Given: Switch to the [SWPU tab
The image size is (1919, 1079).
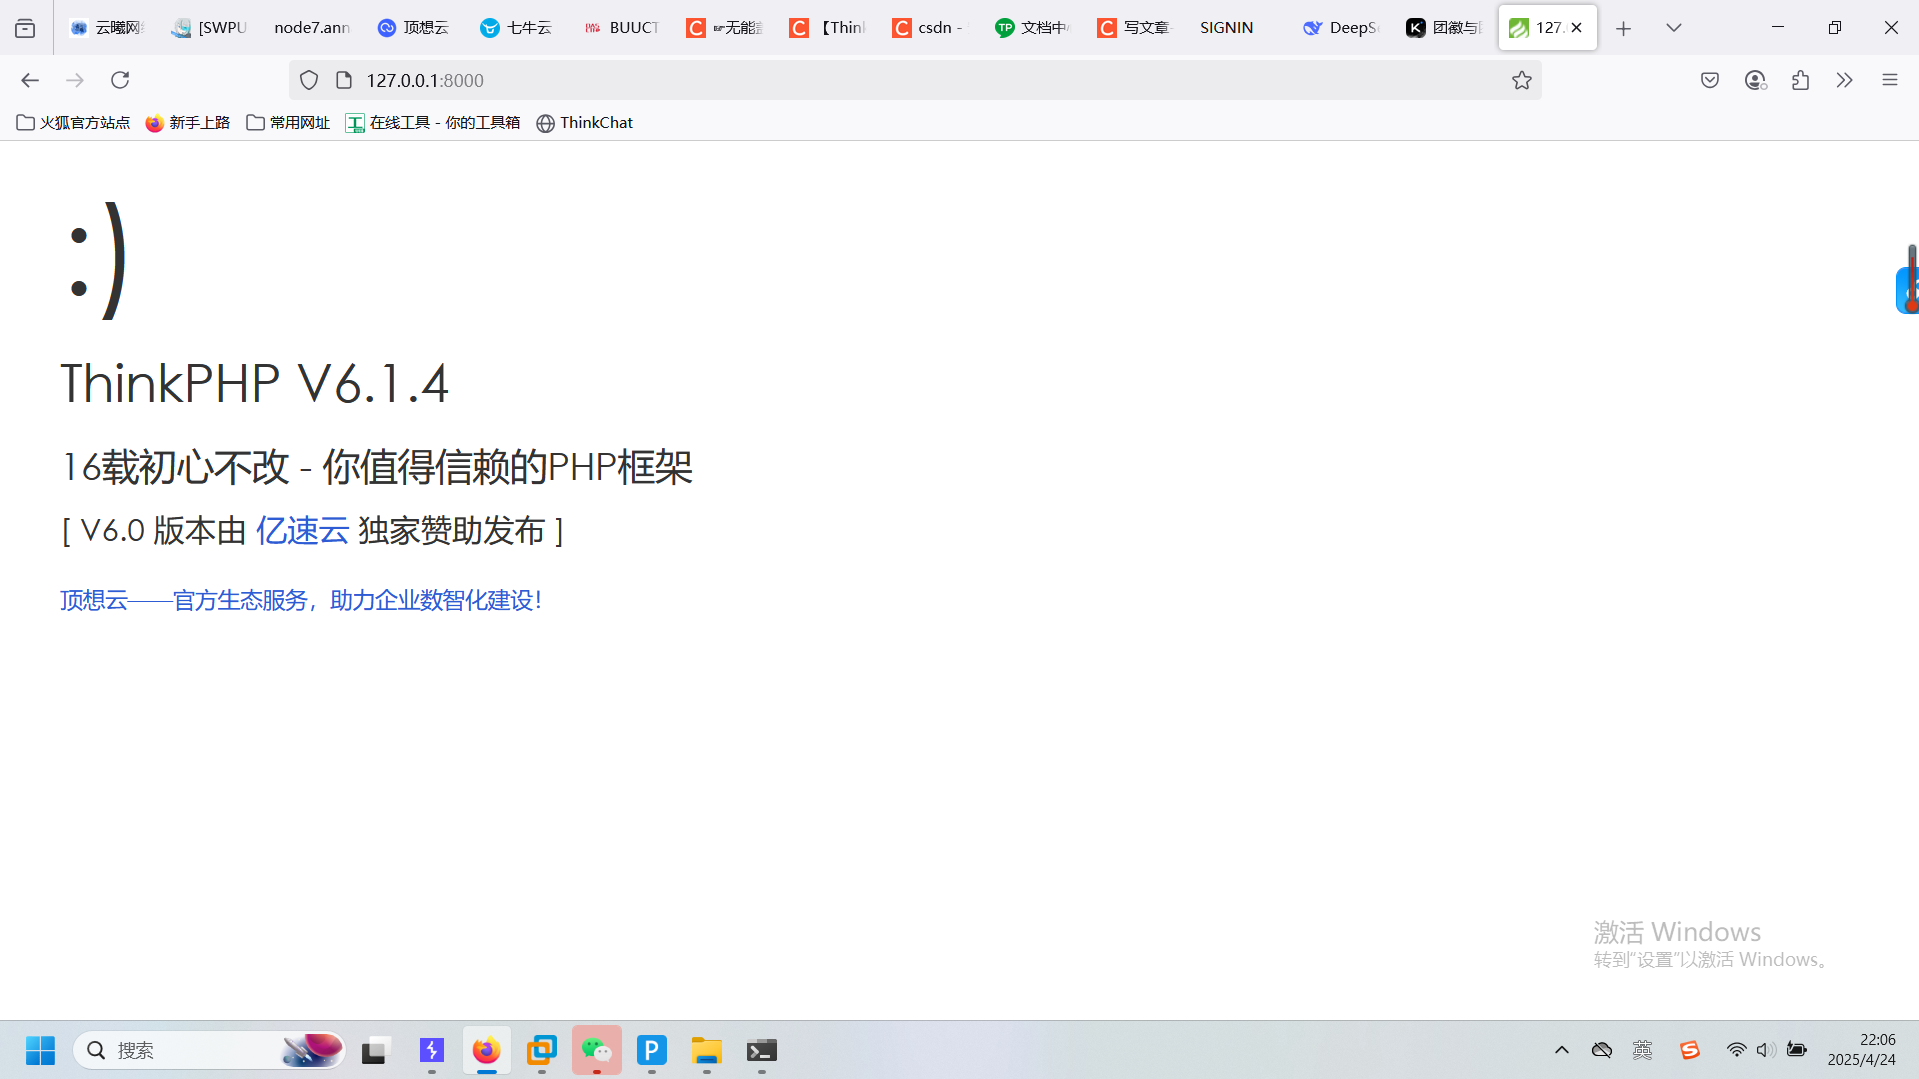Looking at the screenshot, I should click(210, 28).
